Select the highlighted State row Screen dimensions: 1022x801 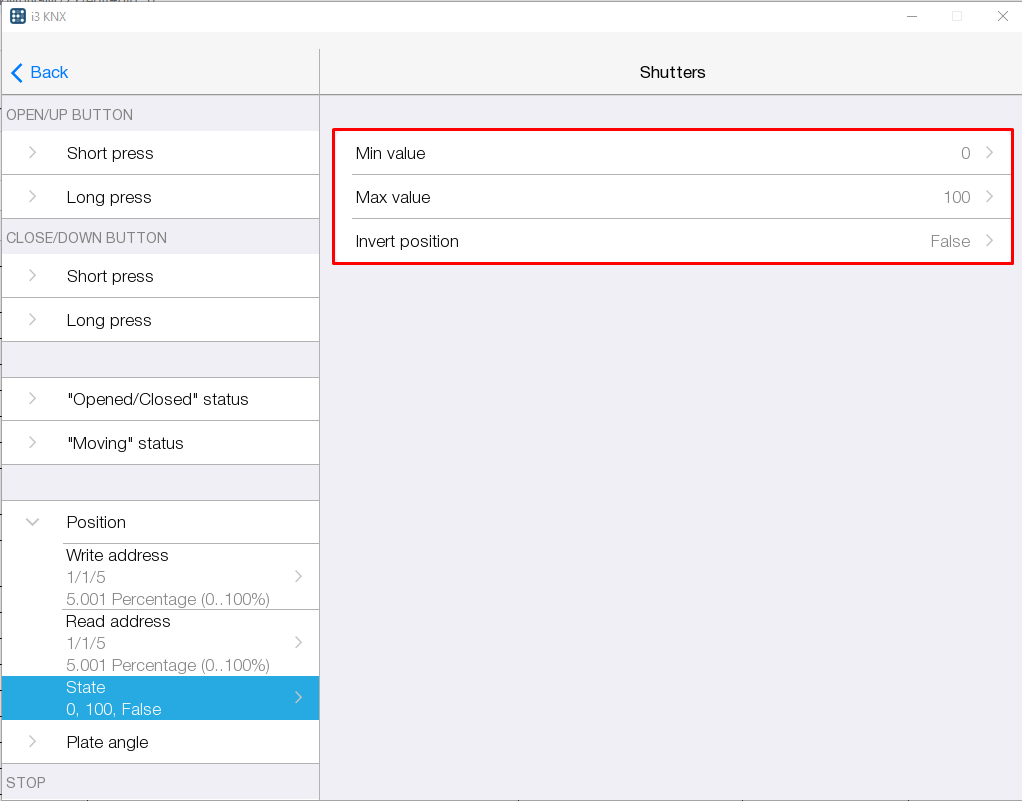point(160,698)
